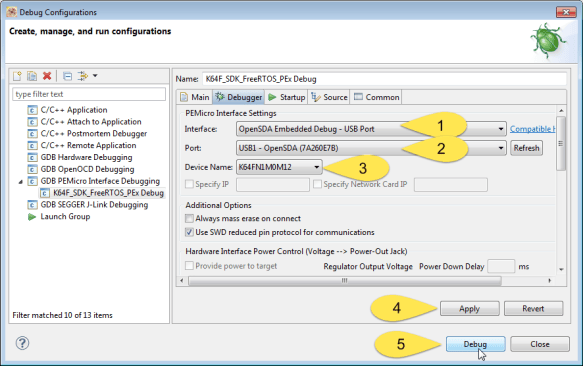The height and width of the screenshot is (366, 583).
Task: Click the horizontal scrollbar thumb
Action: [x=345, y=280]
